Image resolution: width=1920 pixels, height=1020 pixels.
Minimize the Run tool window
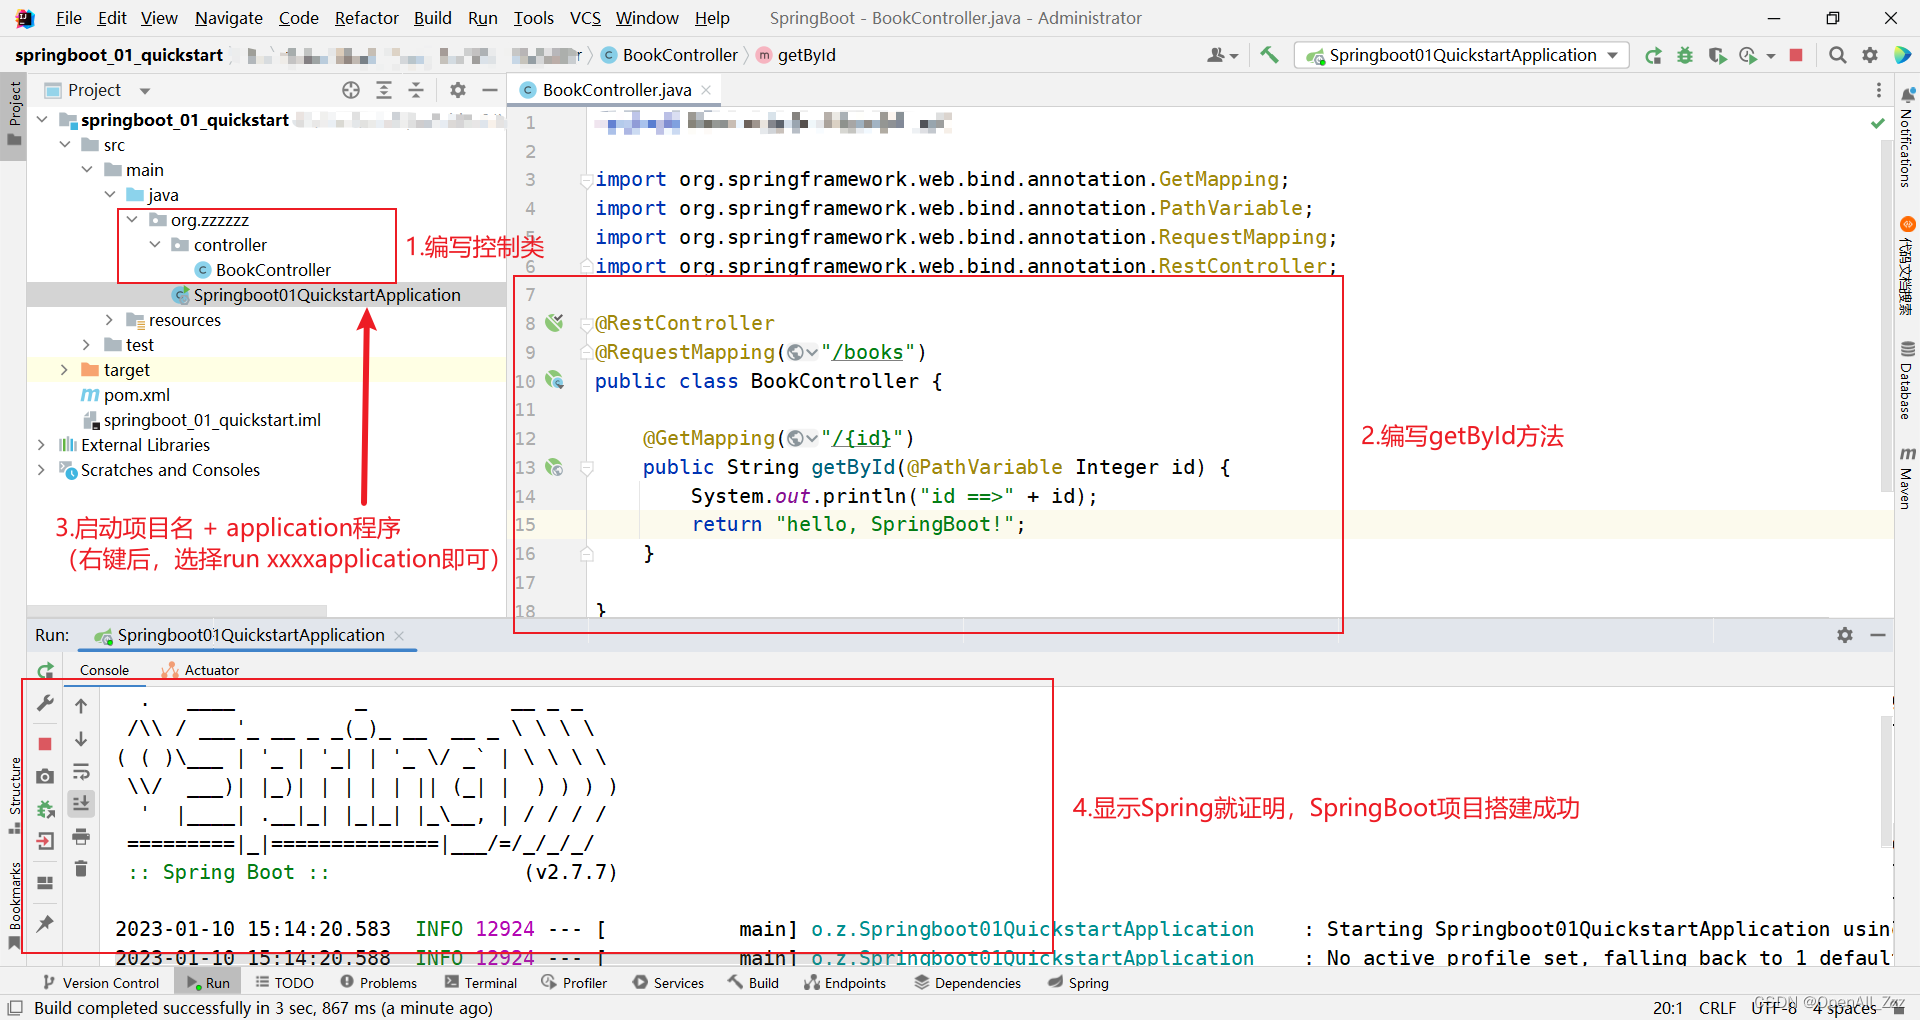pos(1878,635)
